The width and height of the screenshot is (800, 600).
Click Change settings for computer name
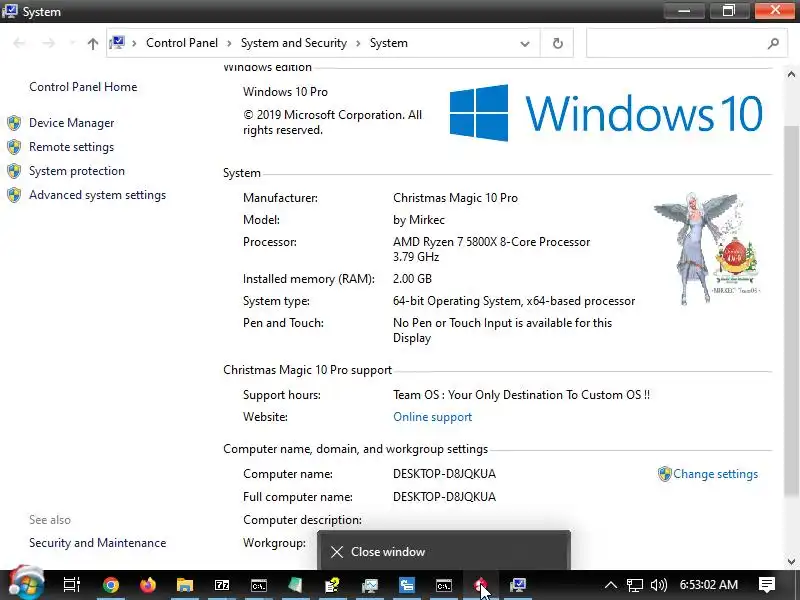tap(715, 474)
